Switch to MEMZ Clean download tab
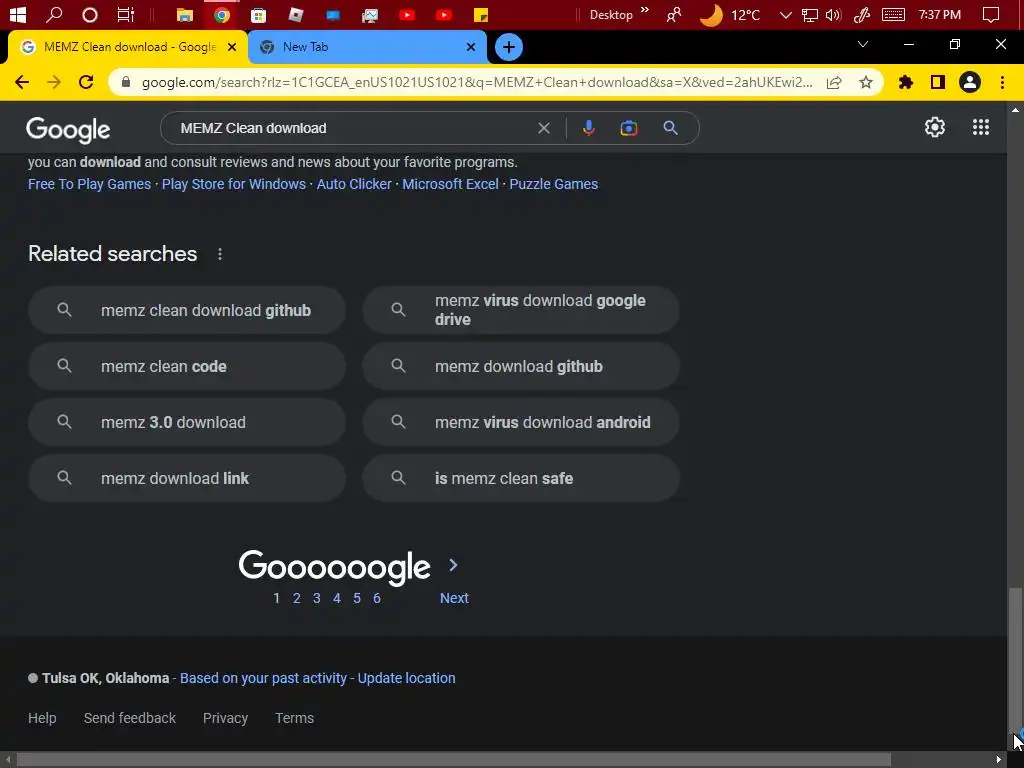1024x768 pixels. coord(127,47)
